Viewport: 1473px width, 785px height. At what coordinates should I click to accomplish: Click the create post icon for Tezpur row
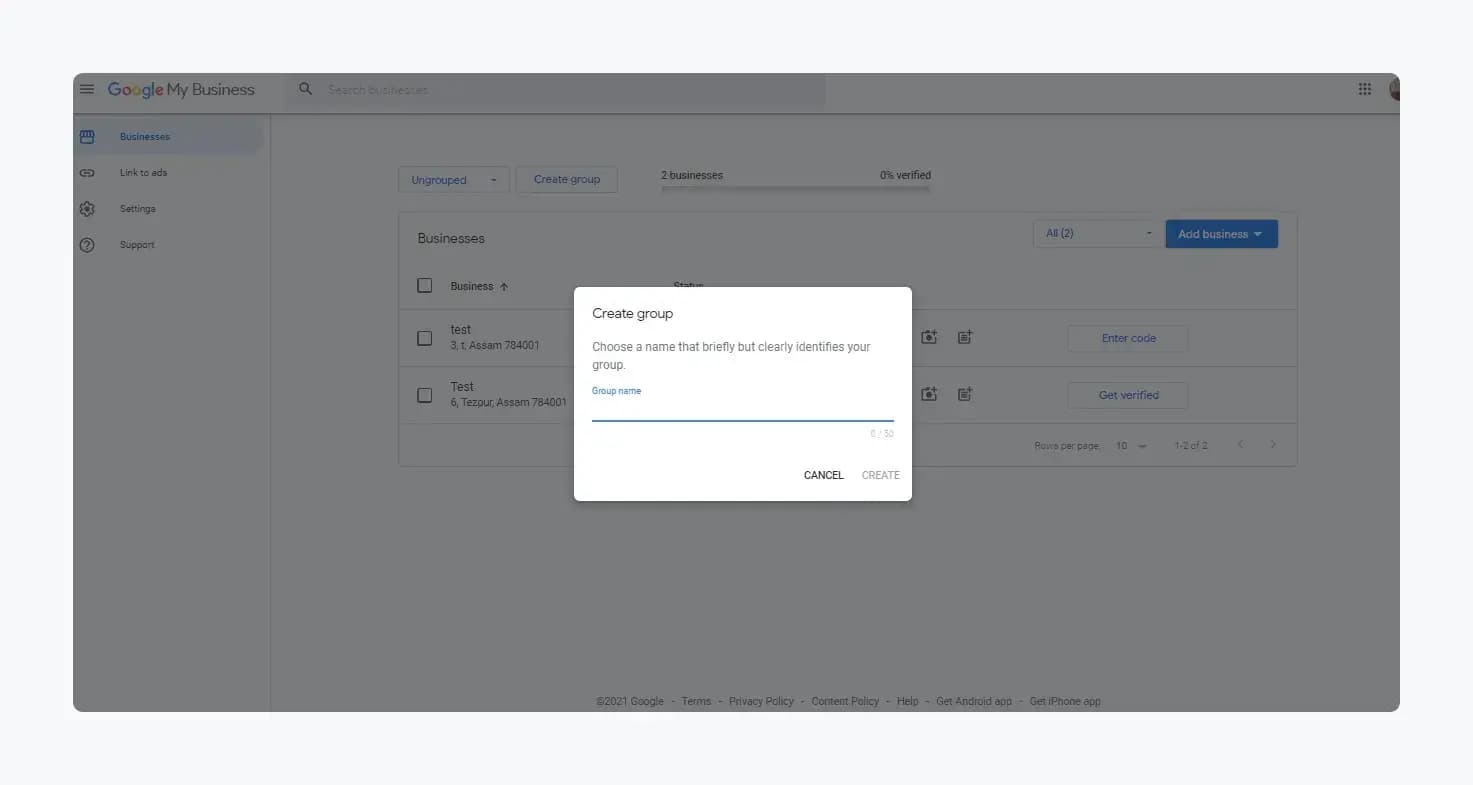[x=964, y=395]
